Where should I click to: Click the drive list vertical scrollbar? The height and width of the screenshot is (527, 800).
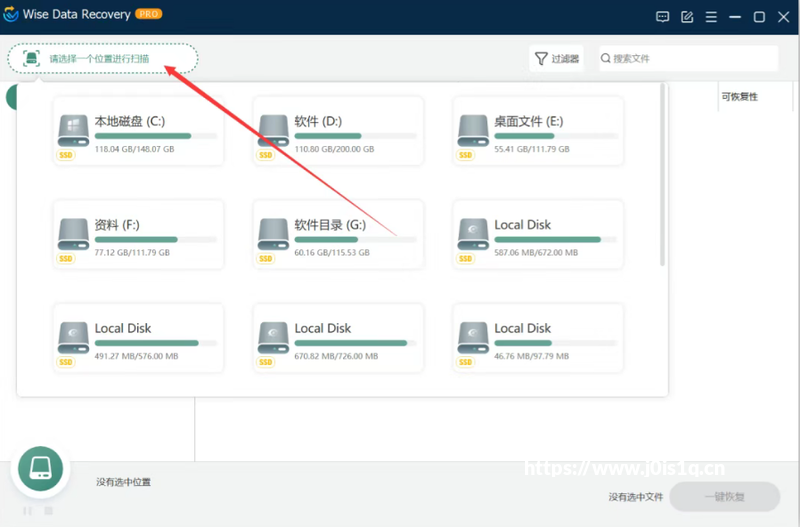tap(662, 175)
